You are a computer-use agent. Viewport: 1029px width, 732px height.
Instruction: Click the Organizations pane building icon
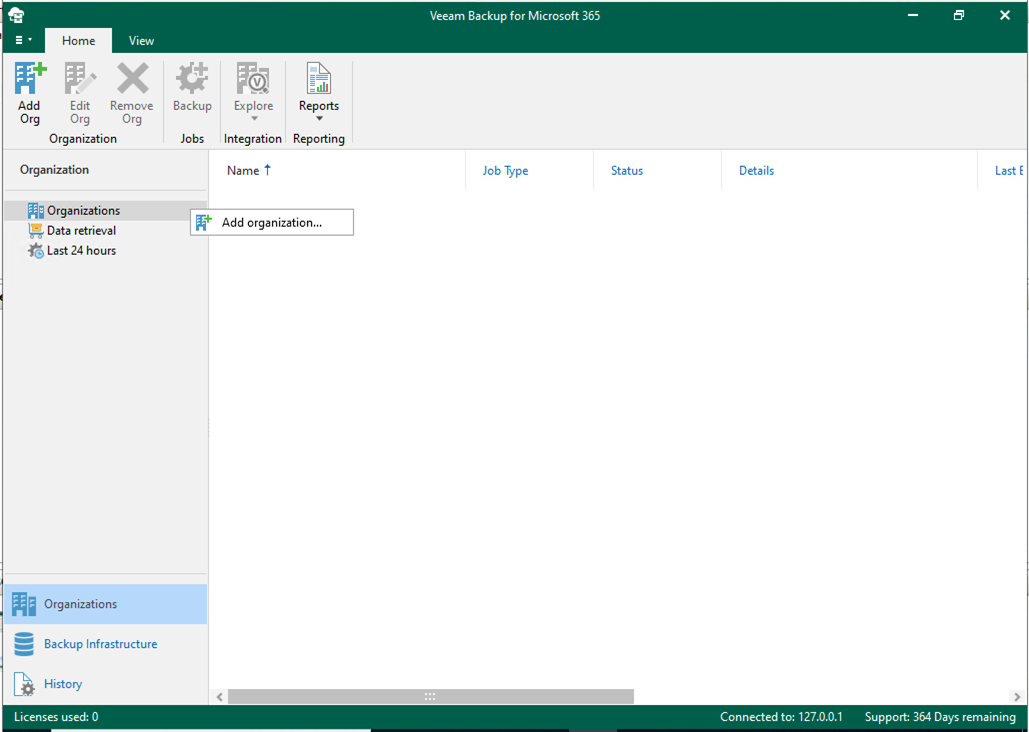(x=24, y=604)
